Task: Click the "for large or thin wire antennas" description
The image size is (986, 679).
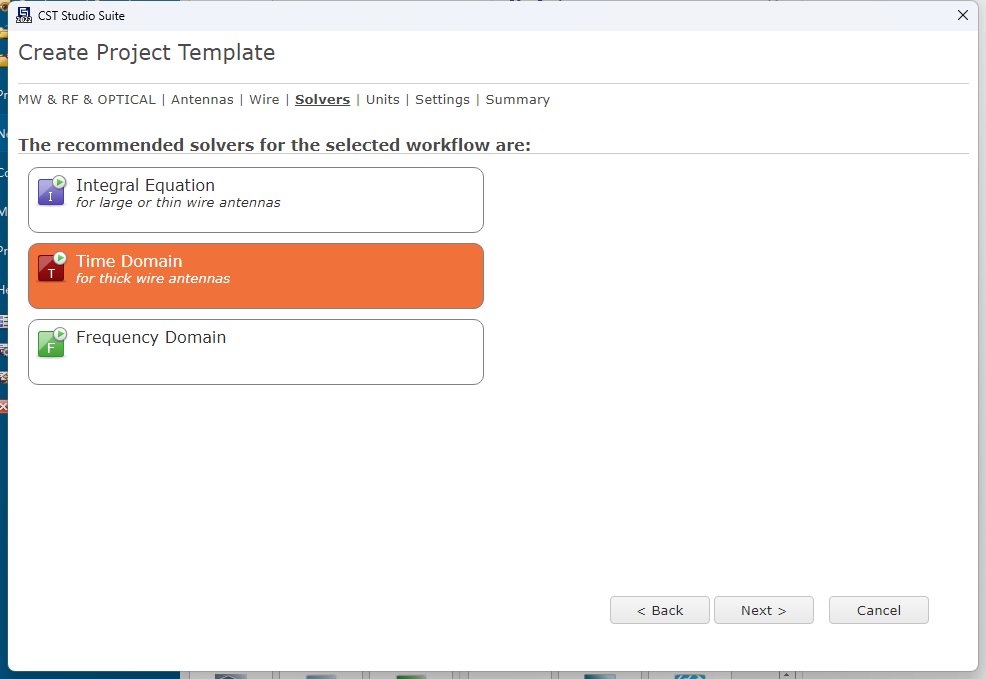Action: 179,202
